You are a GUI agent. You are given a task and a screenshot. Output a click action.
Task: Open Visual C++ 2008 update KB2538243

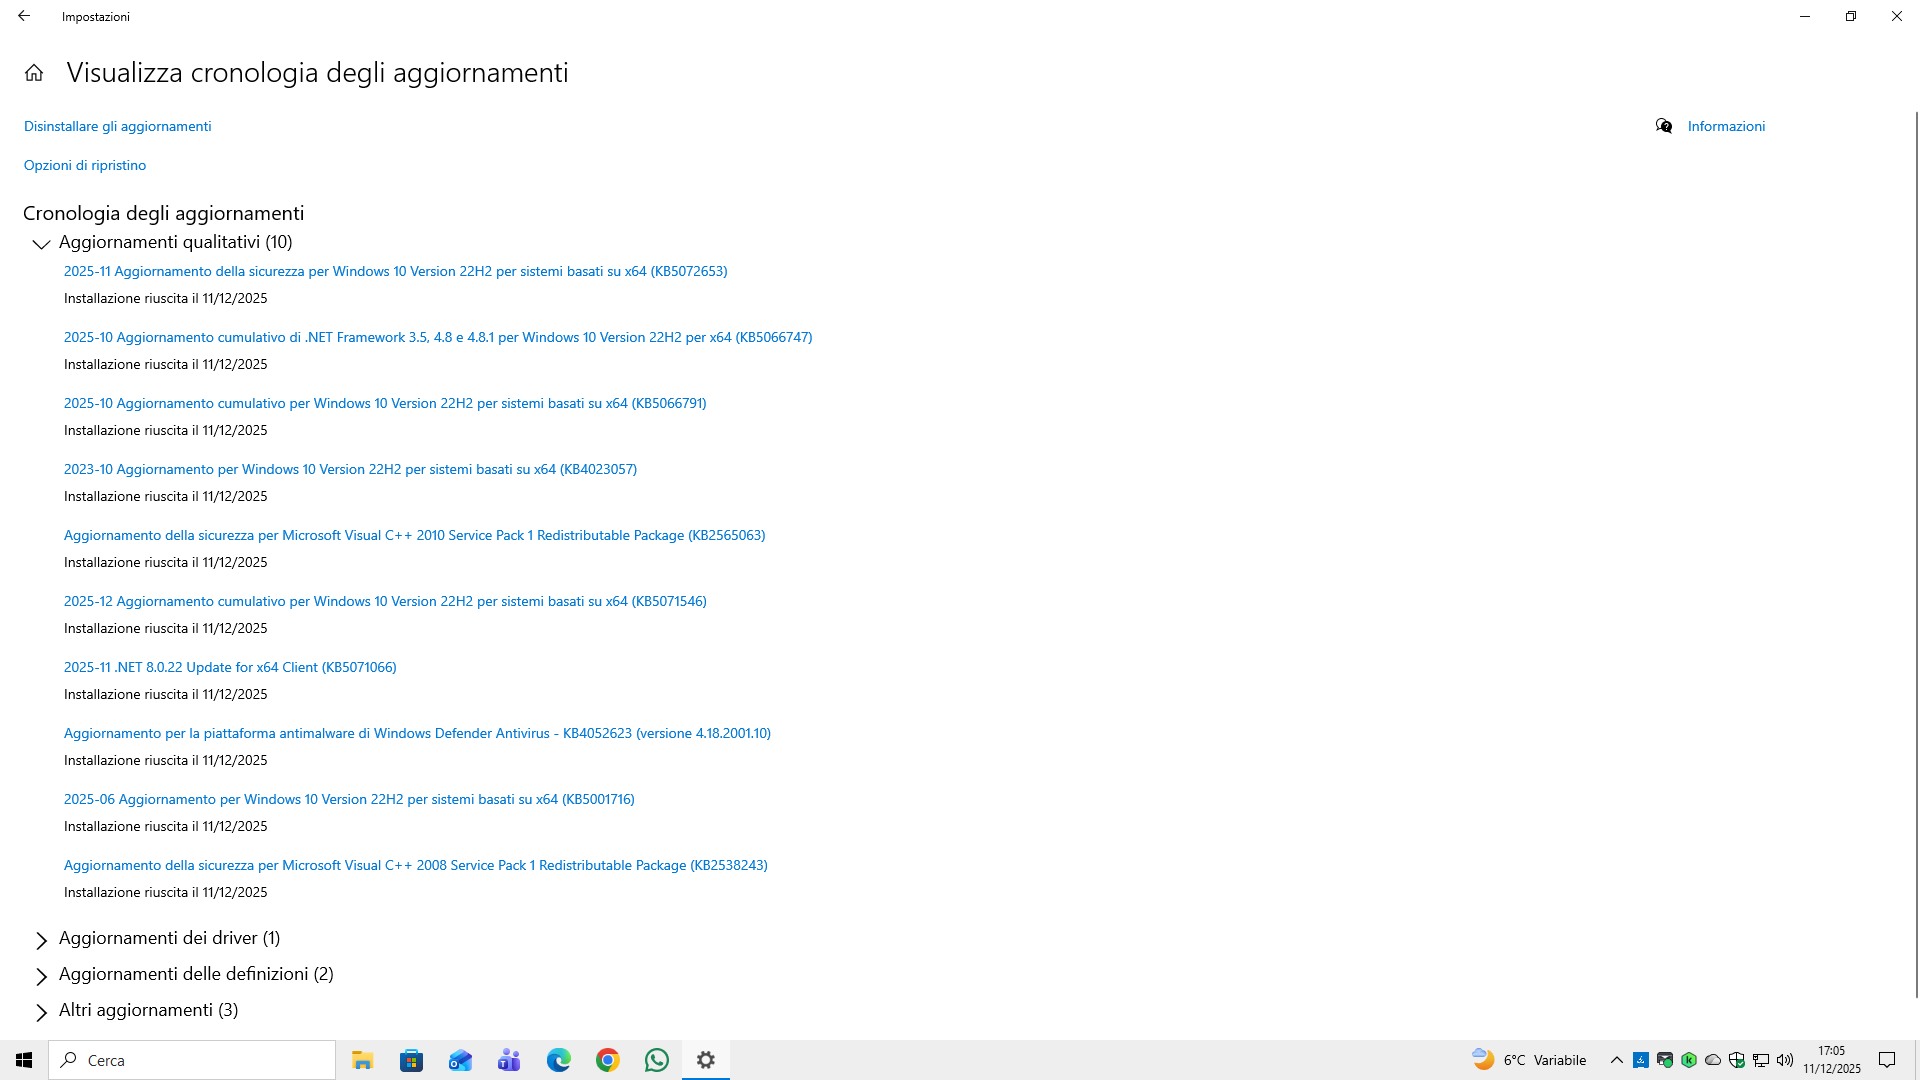[416, 865]
